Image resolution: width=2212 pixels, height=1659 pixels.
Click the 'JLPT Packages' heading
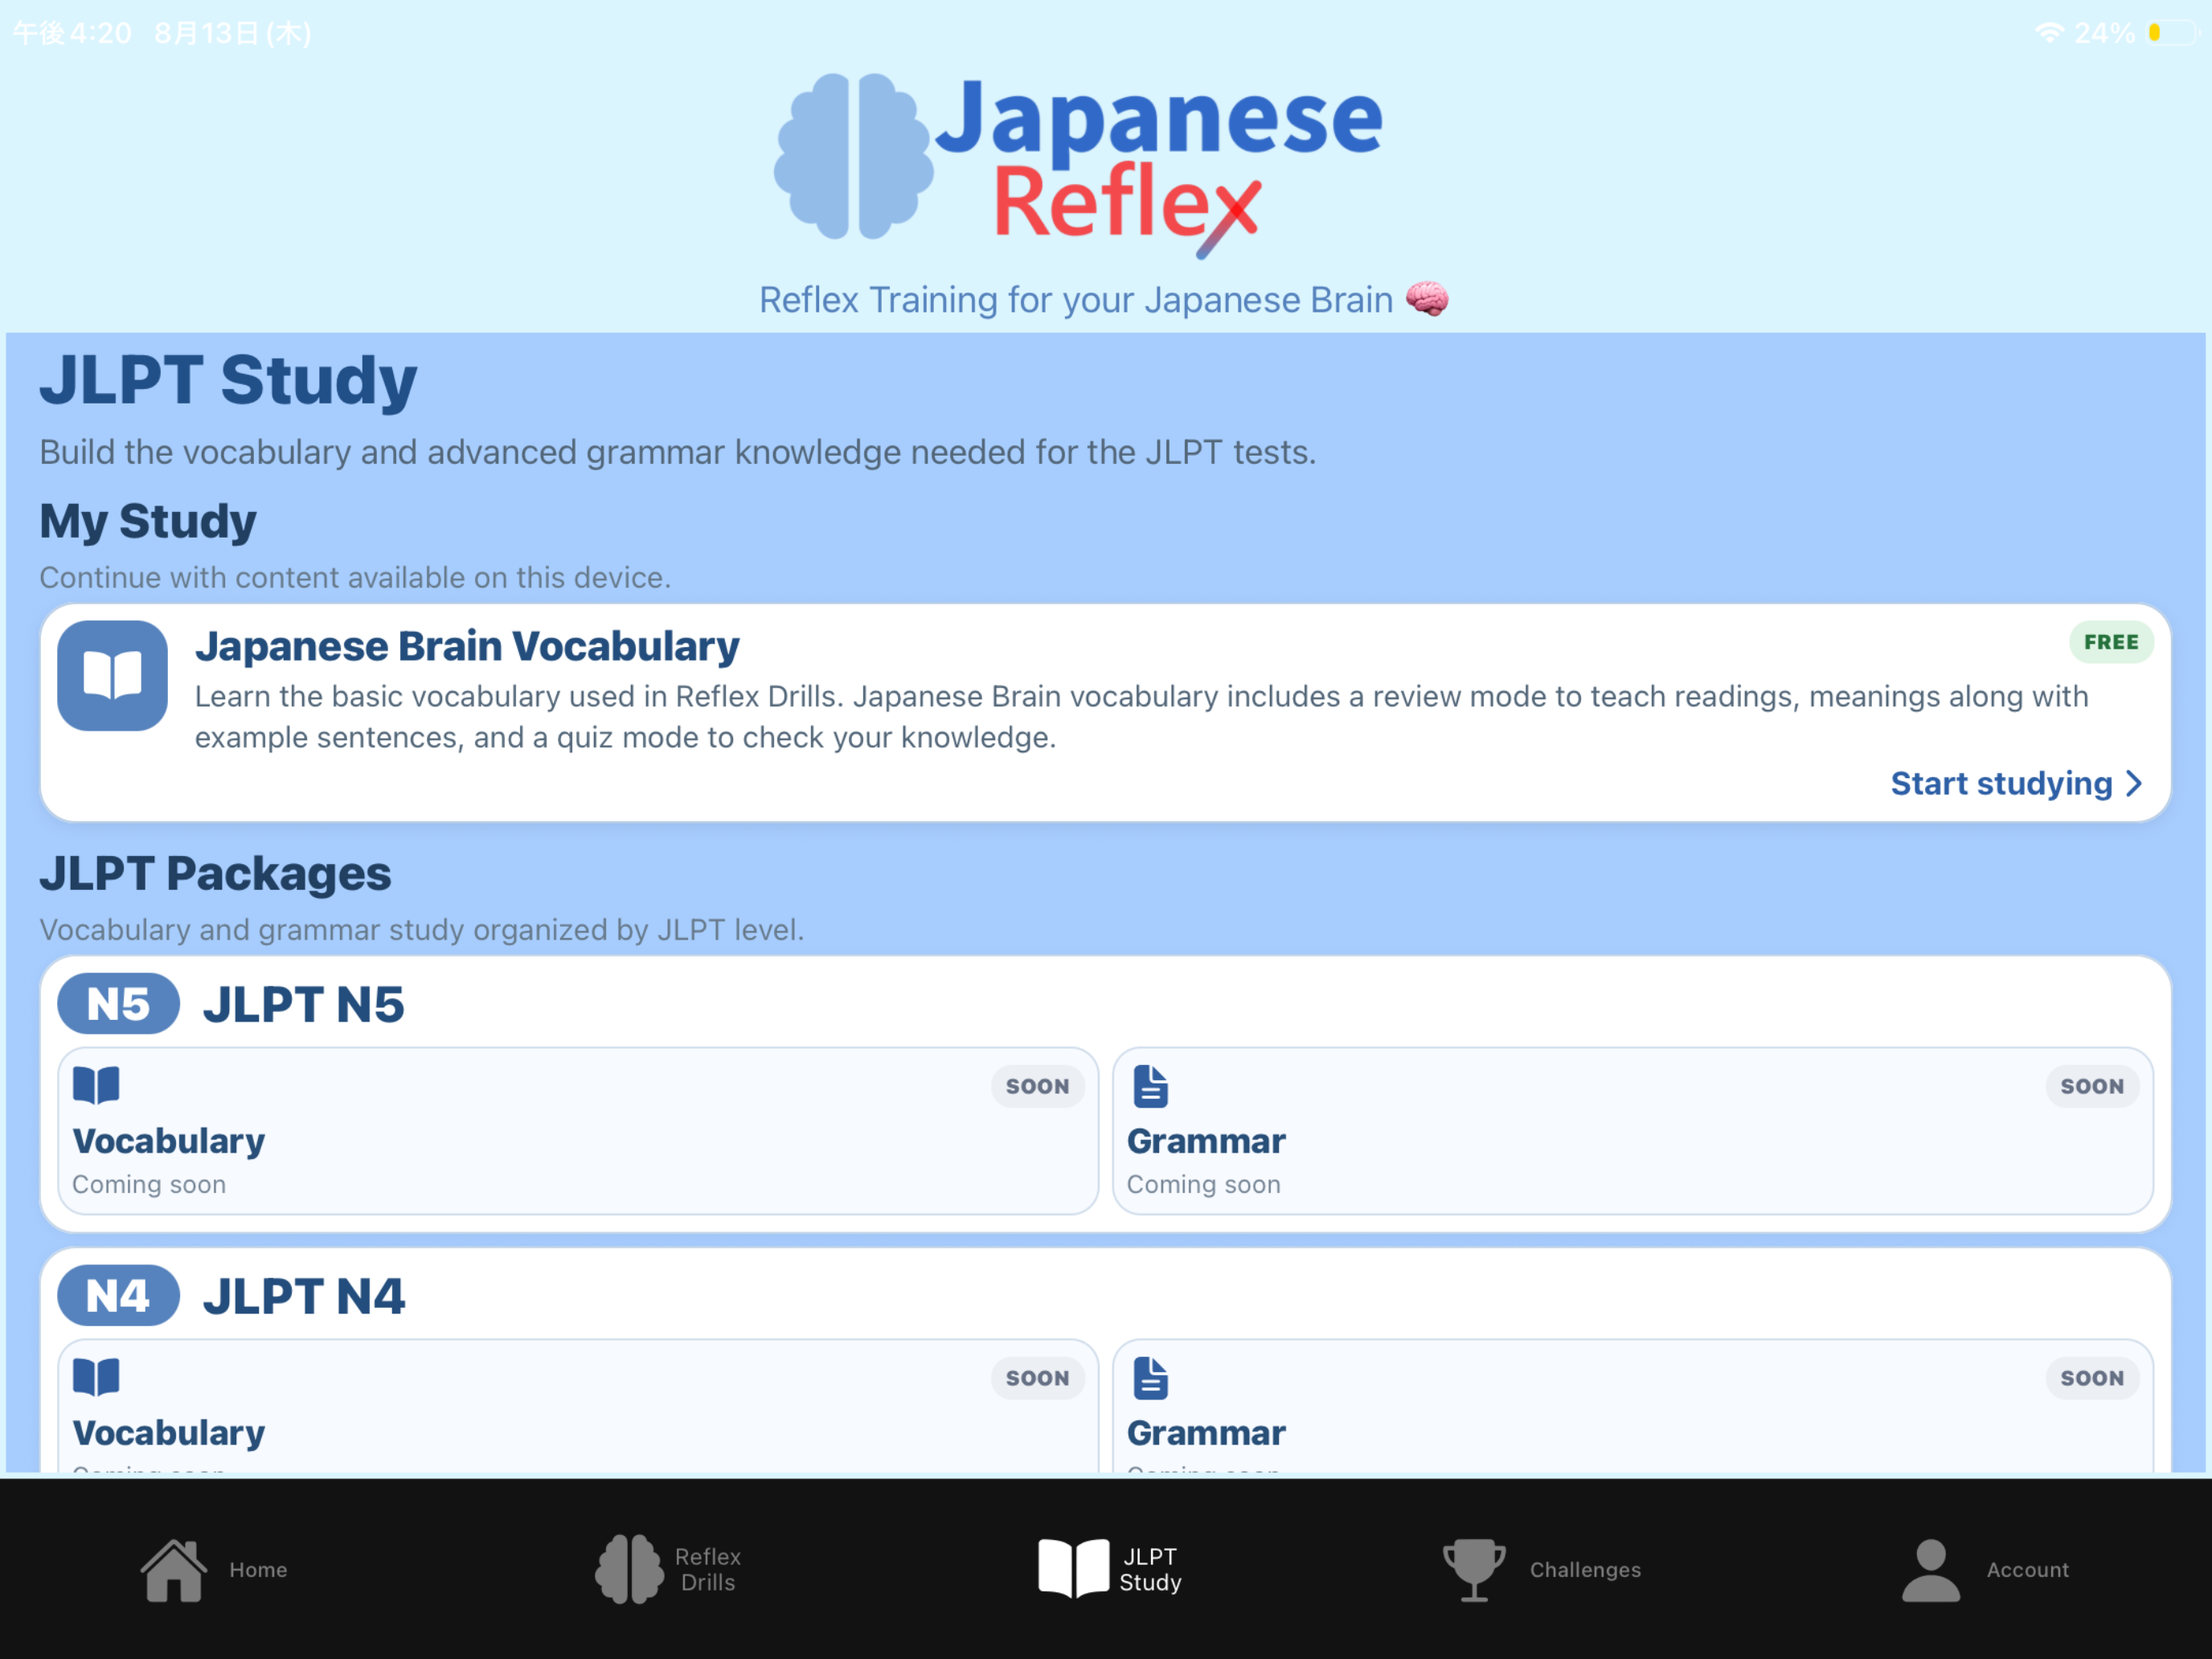[x=215, y=874]
